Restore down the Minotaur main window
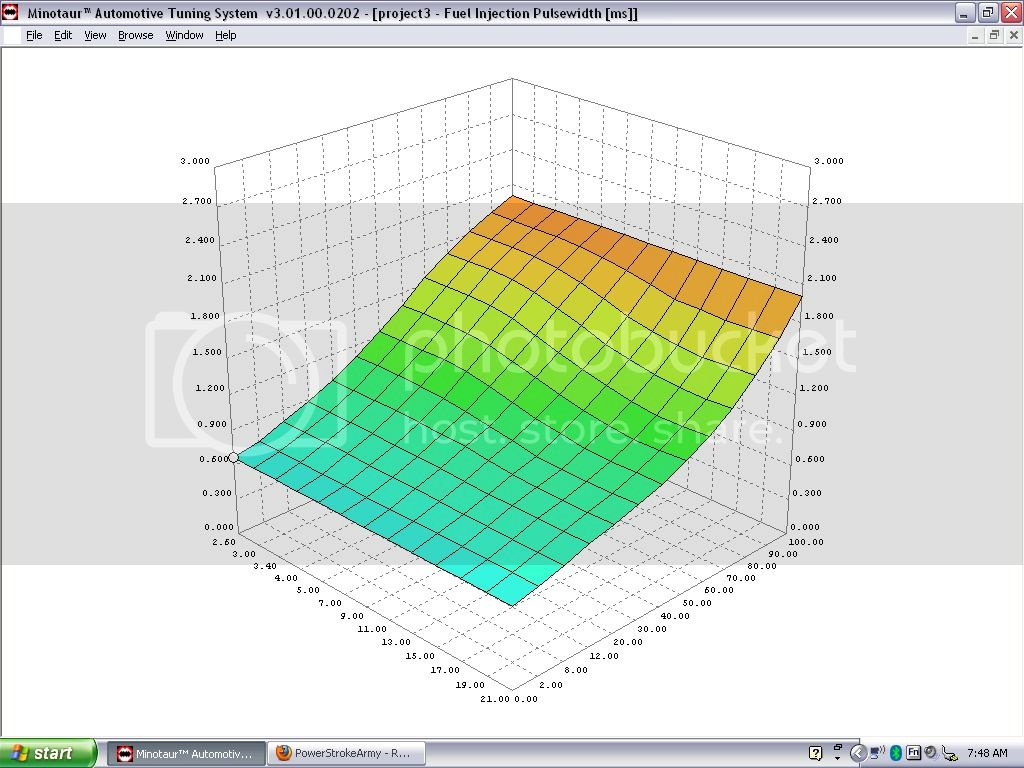 coord(988,12)
